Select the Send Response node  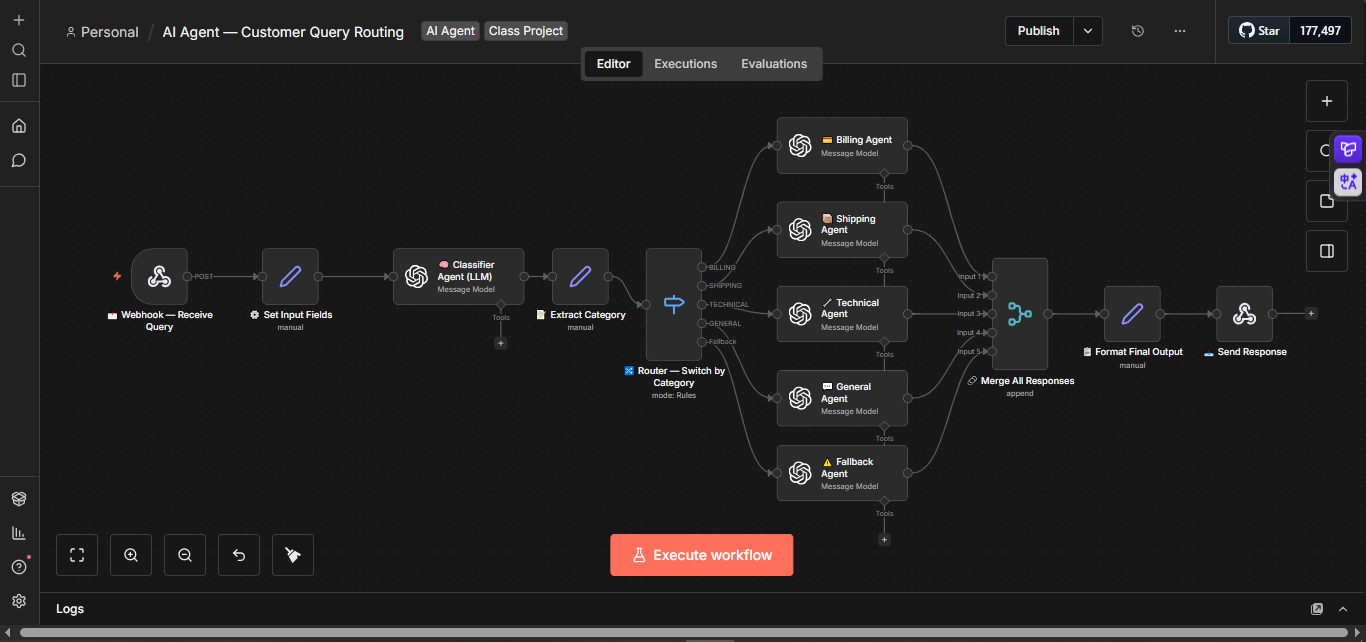(x=1244, y=314)
